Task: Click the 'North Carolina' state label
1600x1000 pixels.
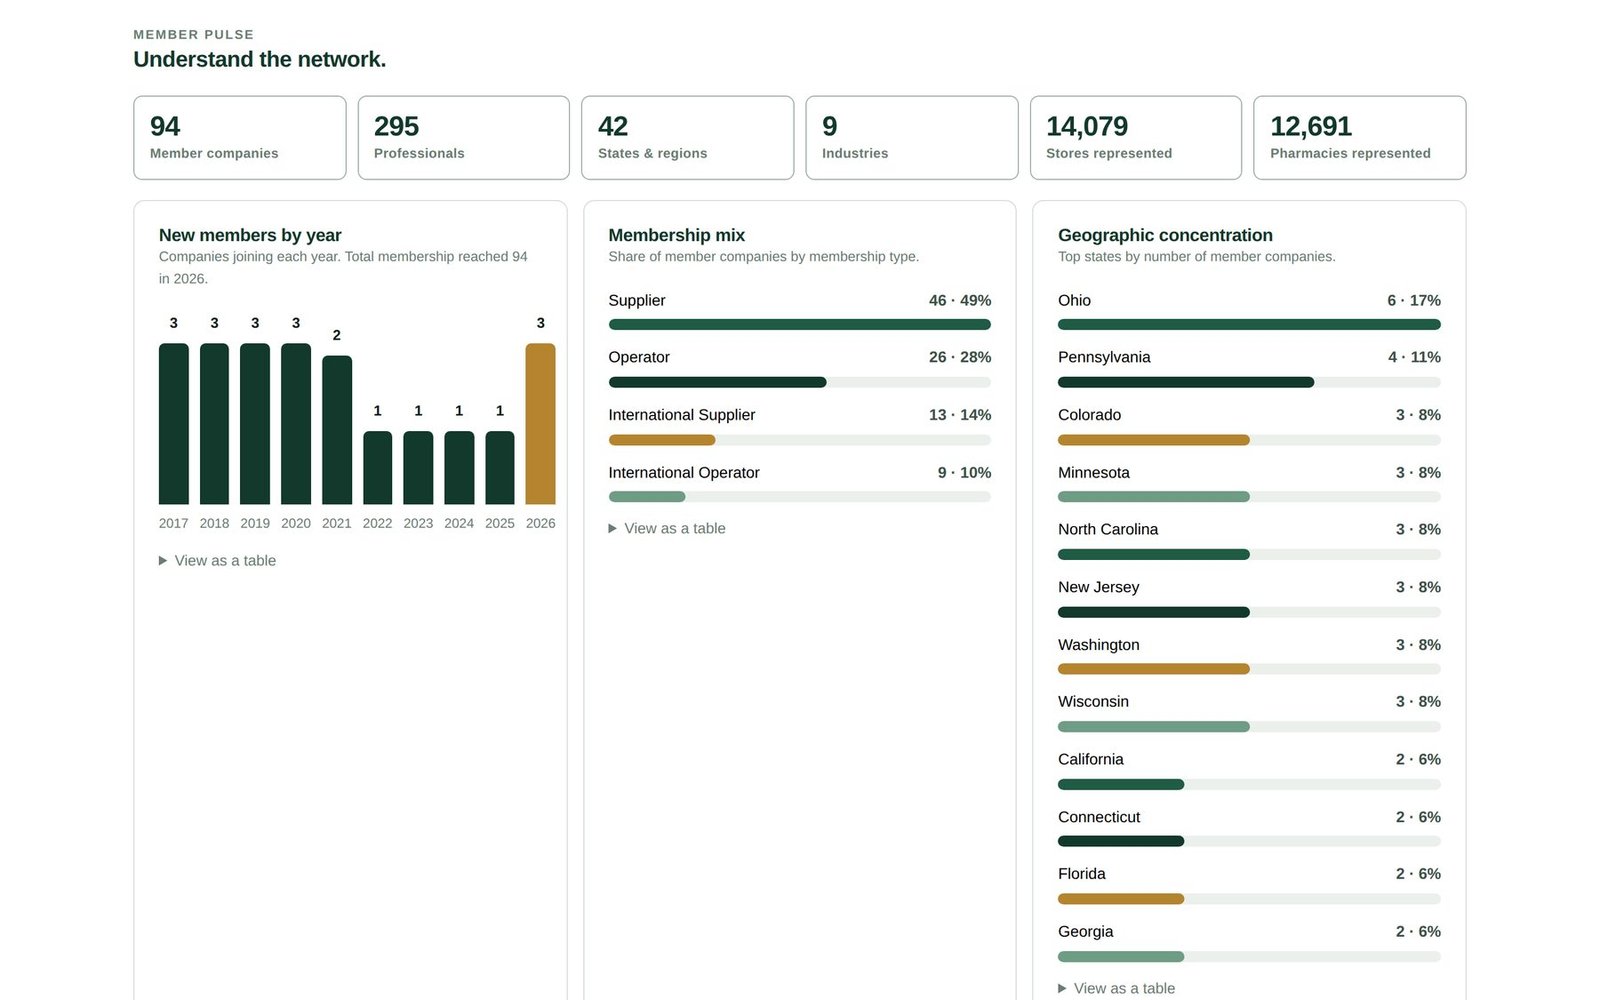Action: pyautogui.click(x=1108, y=530)
